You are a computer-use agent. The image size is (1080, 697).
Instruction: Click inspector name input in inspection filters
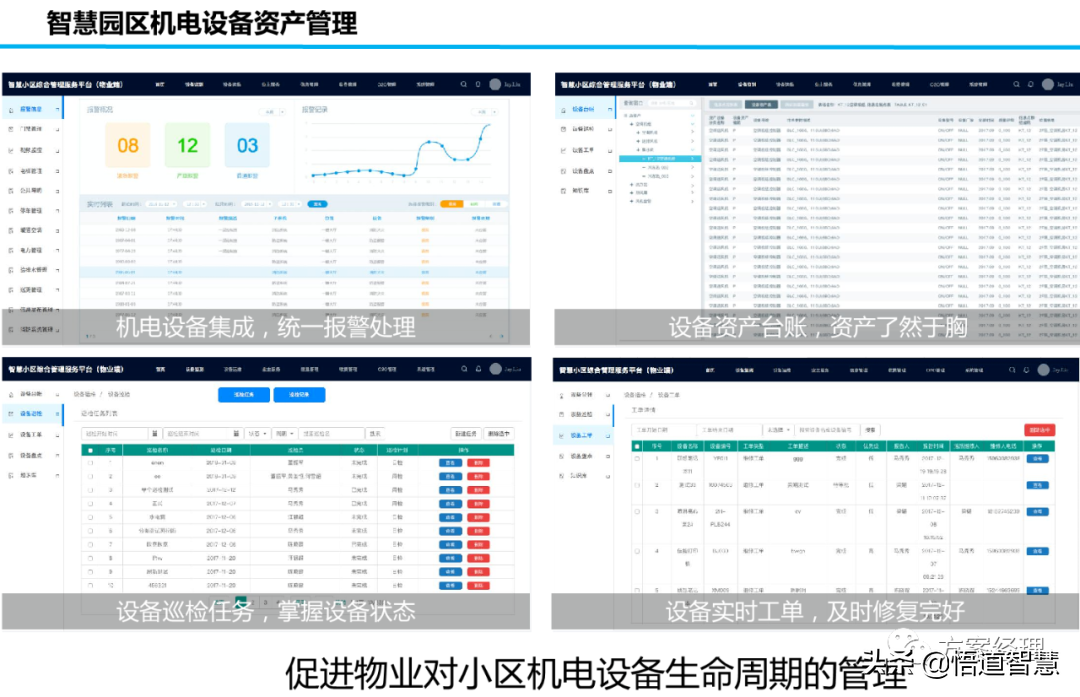(332, 433)
